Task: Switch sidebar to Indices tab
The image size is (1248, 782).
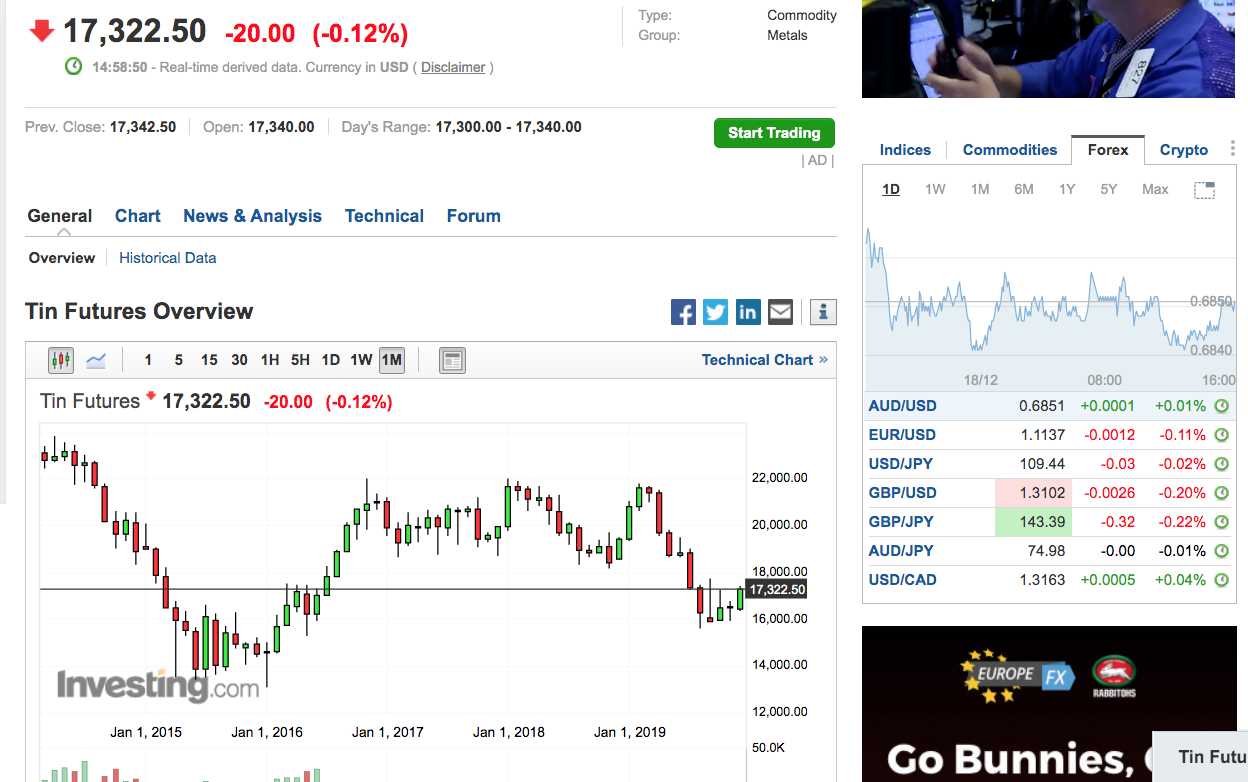Action: (x=905, y=150)
